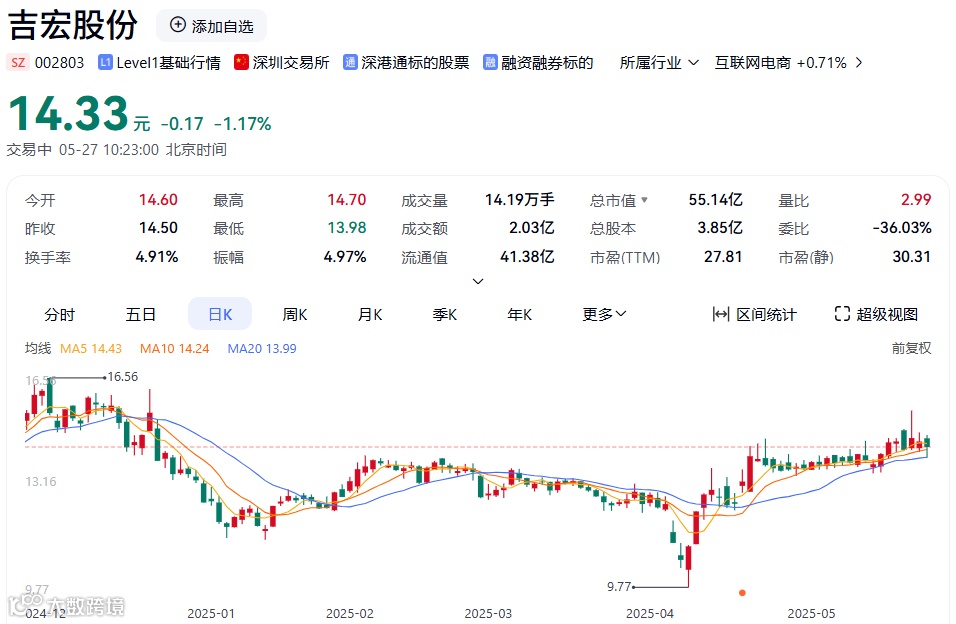956x624 pixels.
Task: Click the SZ exchange badge icon
Action: tap(18, 62)
